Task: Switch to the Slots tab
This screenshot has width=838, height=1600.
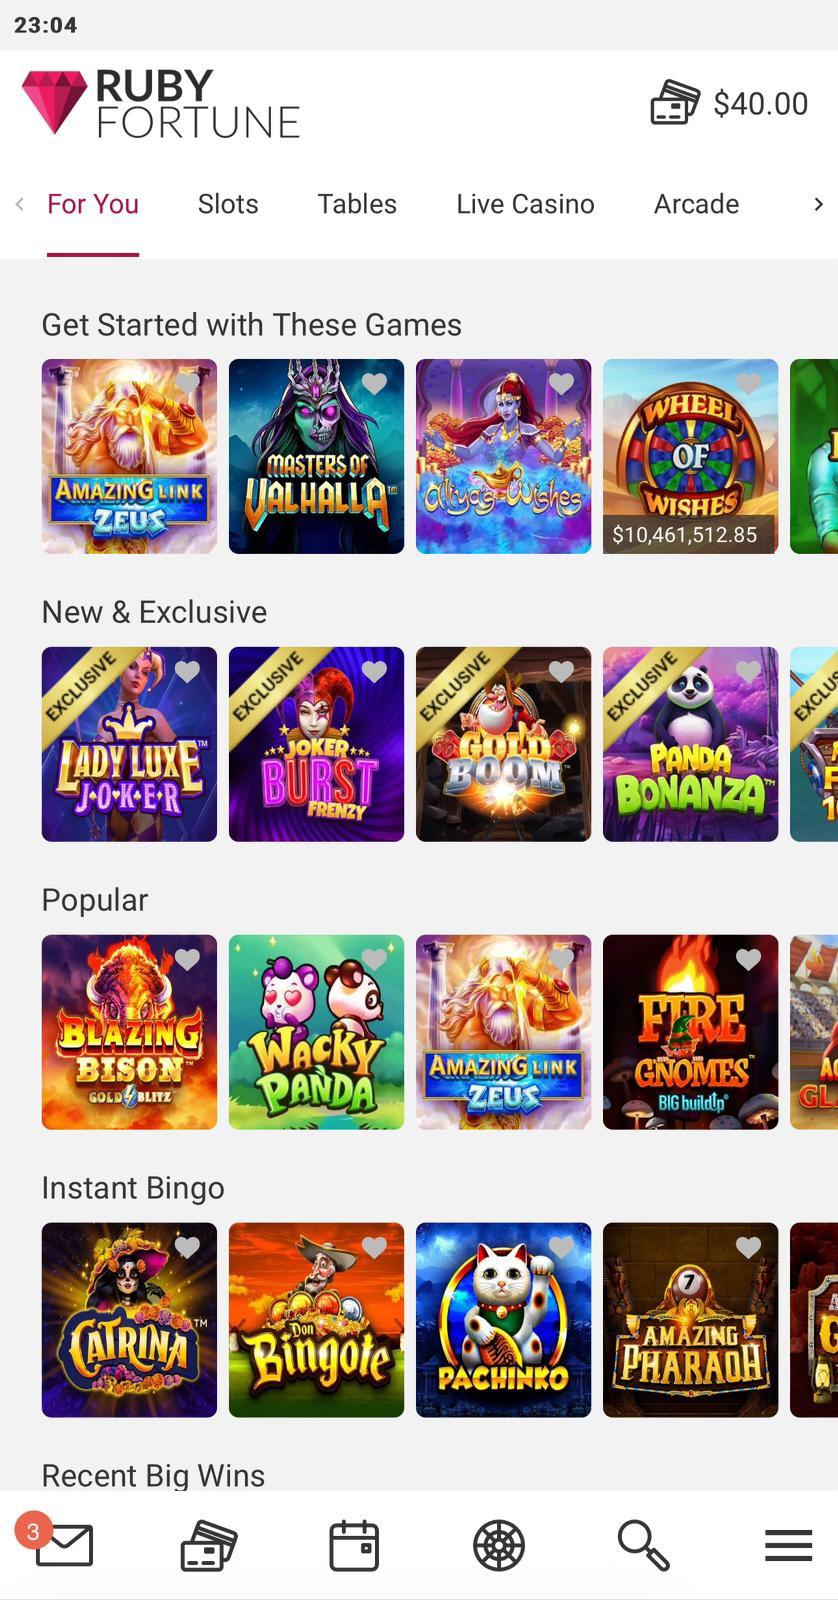Action: click(228, 204)
